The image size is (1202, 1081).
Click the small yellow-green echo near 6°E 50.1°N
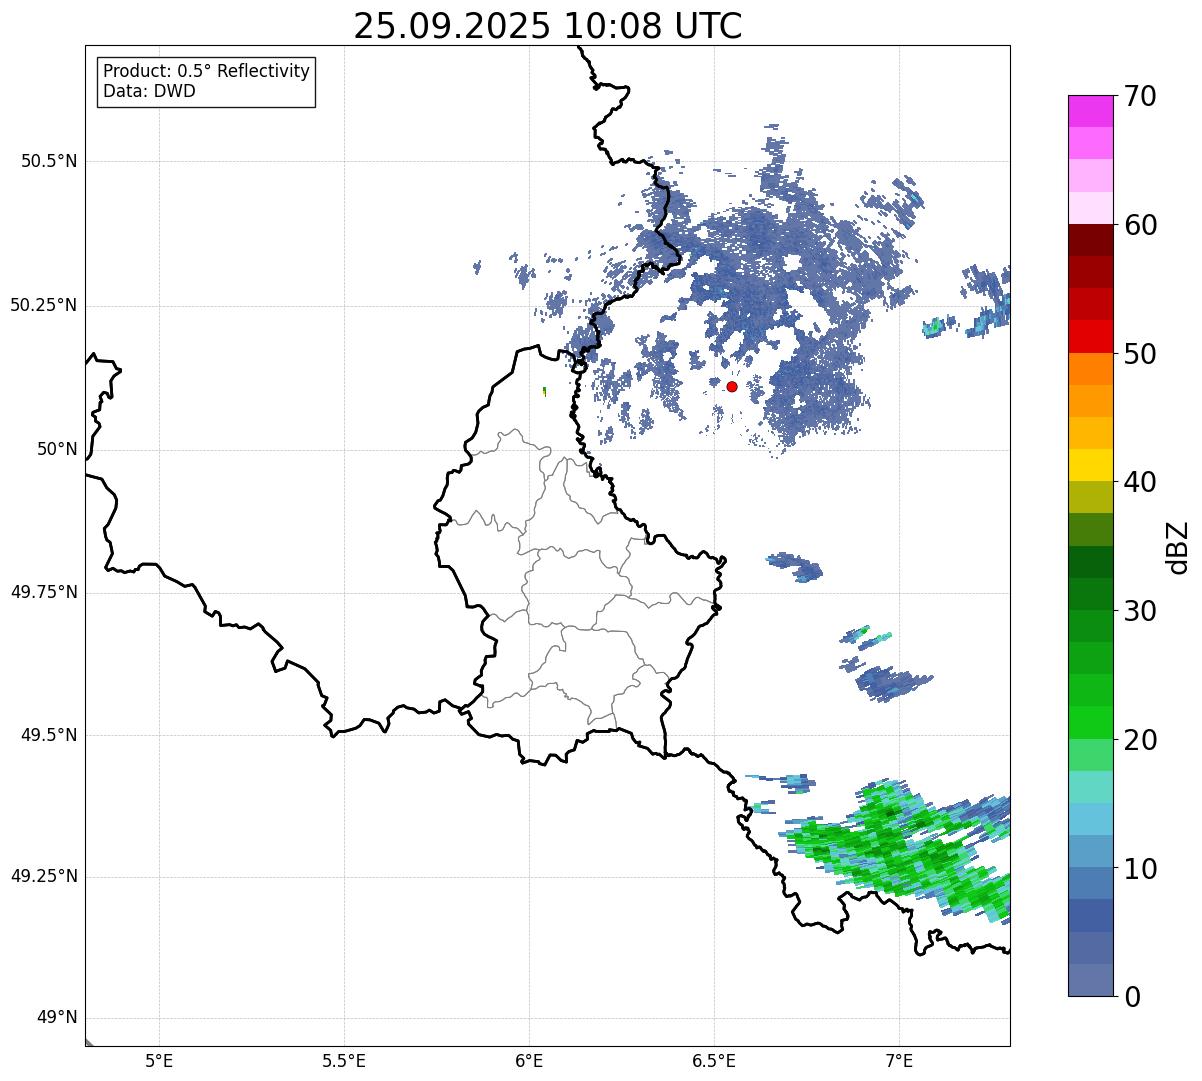click(x=544, y=391)
